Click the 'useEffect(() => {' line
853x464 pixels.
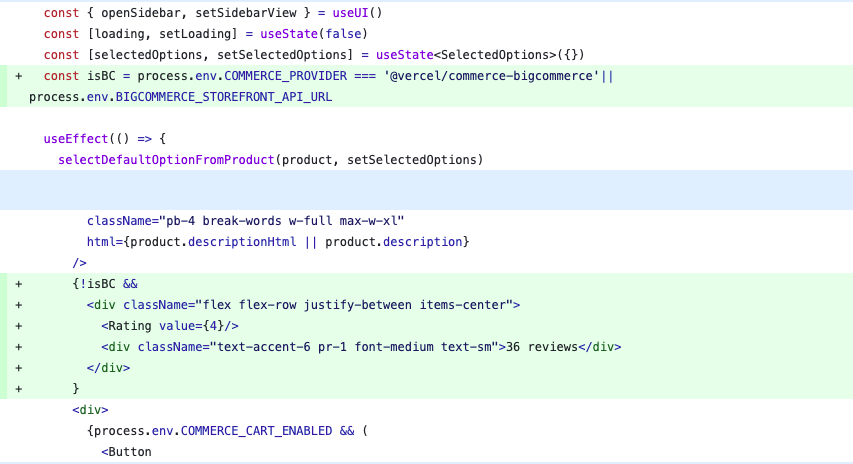[105, 139]
